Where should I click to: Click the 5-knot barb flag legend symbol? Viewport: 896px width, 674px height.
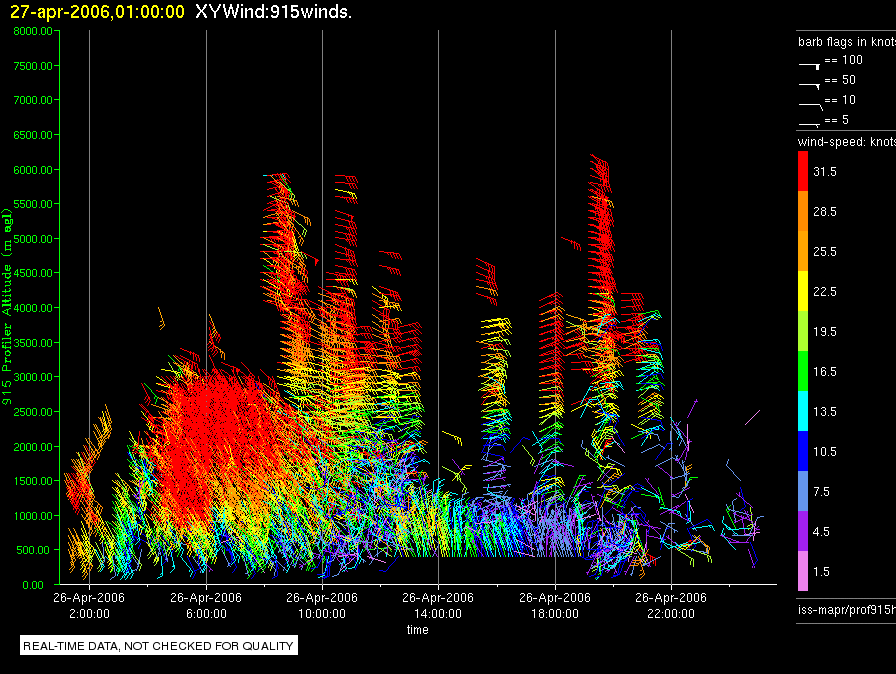[x=809, y=124]
